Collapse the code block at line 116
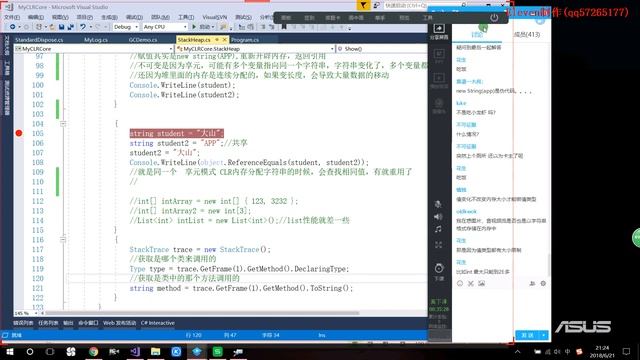The height and width of the screenshot is (360, 640). click(x=63, y=240)
